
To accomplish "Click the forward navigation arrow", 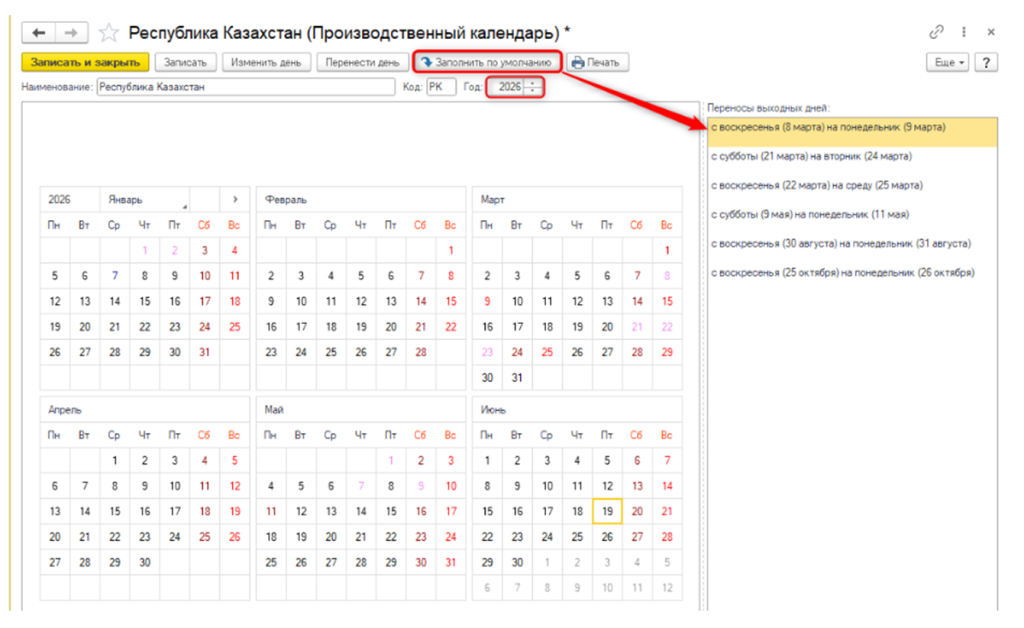I will pos(72,33).
